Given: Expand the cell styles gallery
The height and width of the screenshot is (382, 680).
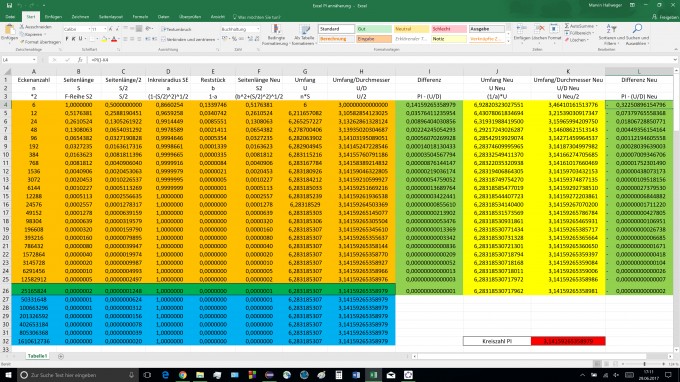Looking at the screenshot, I should point(508,40).
